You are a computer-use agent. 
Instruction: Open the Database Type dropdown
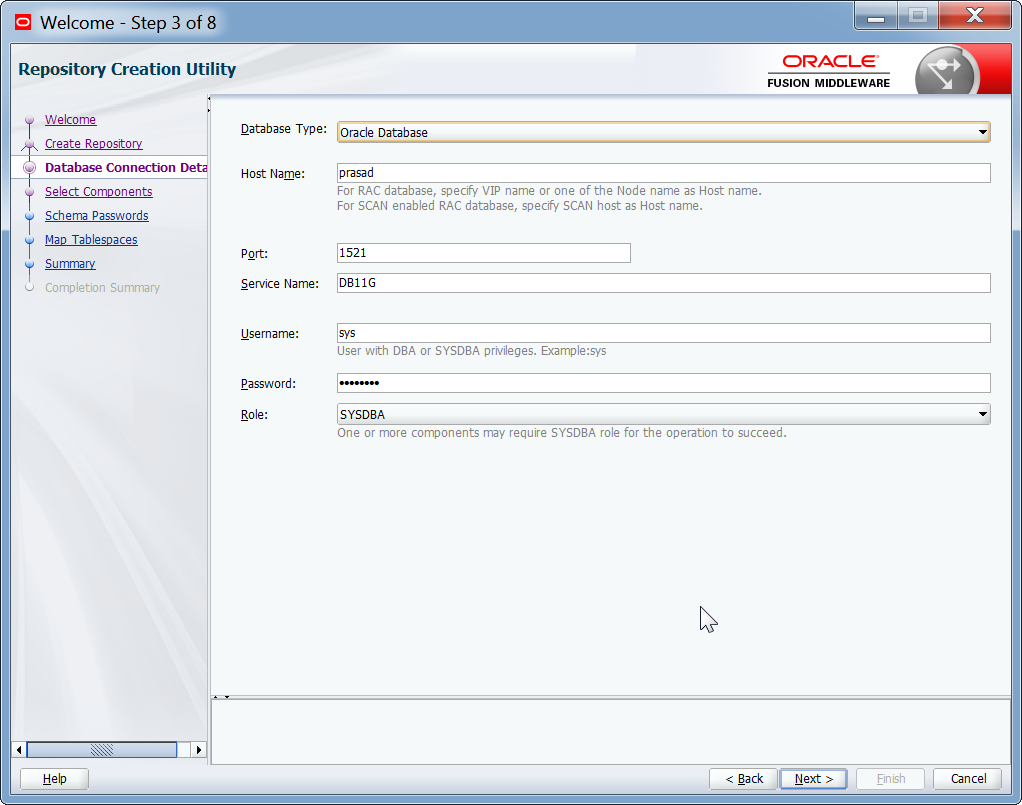coord(664,132)
